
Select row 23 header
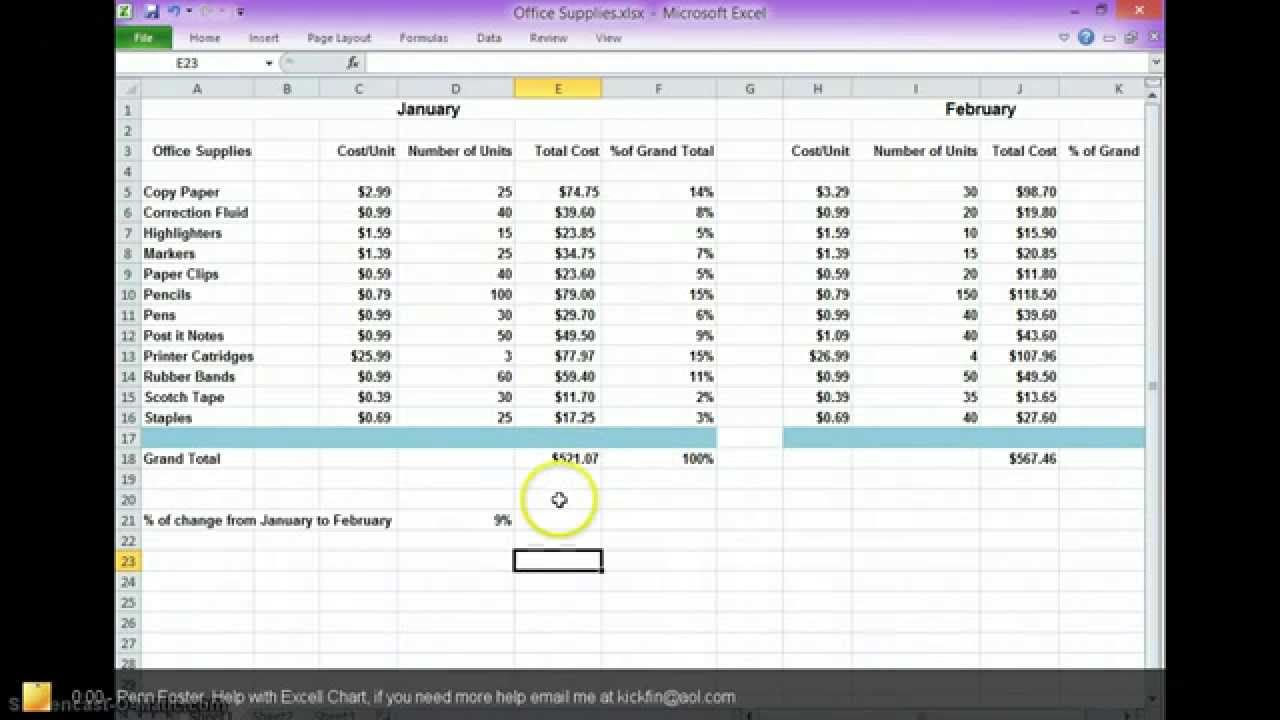(x=128, y=562)
